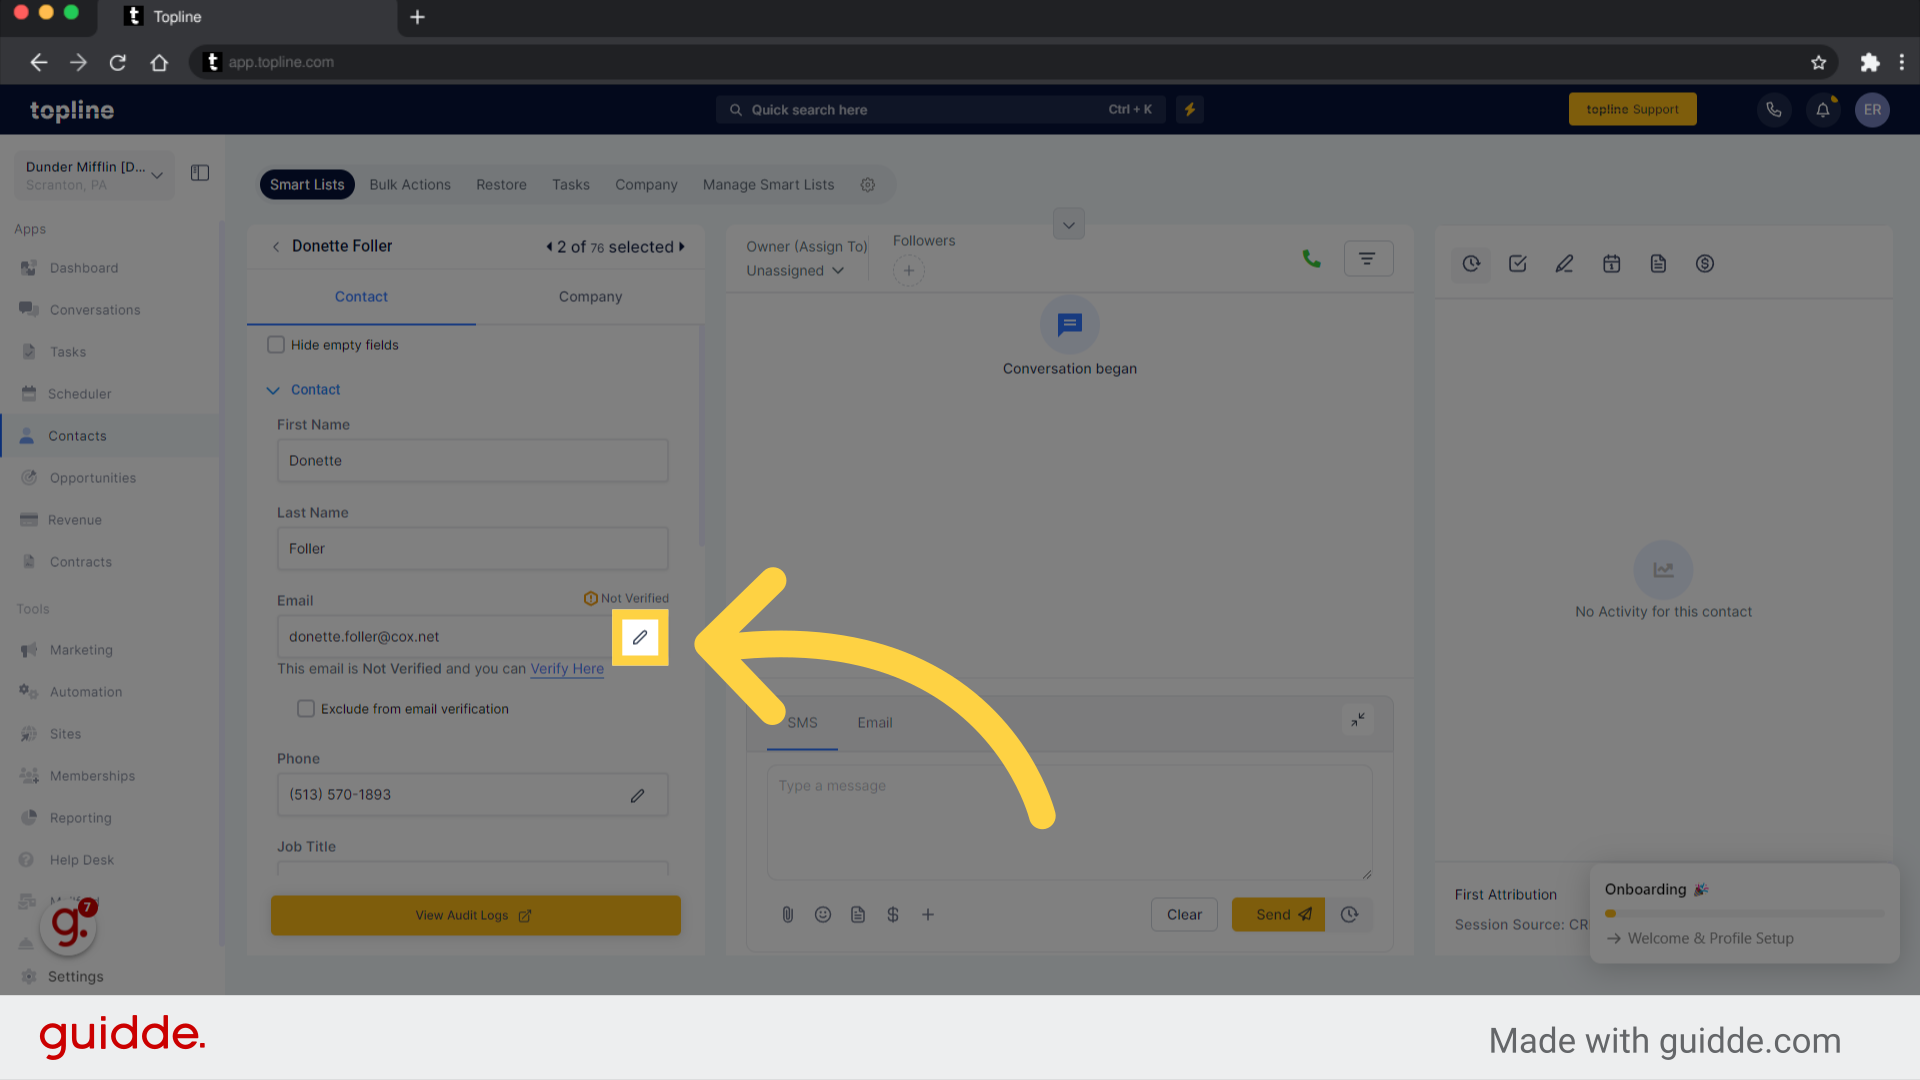This screenshot has height=1080, width=1920.
Task: Open the activity history clock icon
Action: (x=1472, y=264)
